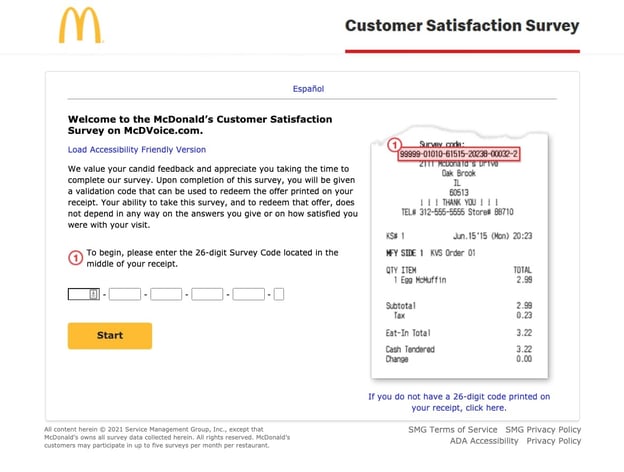Select the fifth survey code field

[248, 294]
